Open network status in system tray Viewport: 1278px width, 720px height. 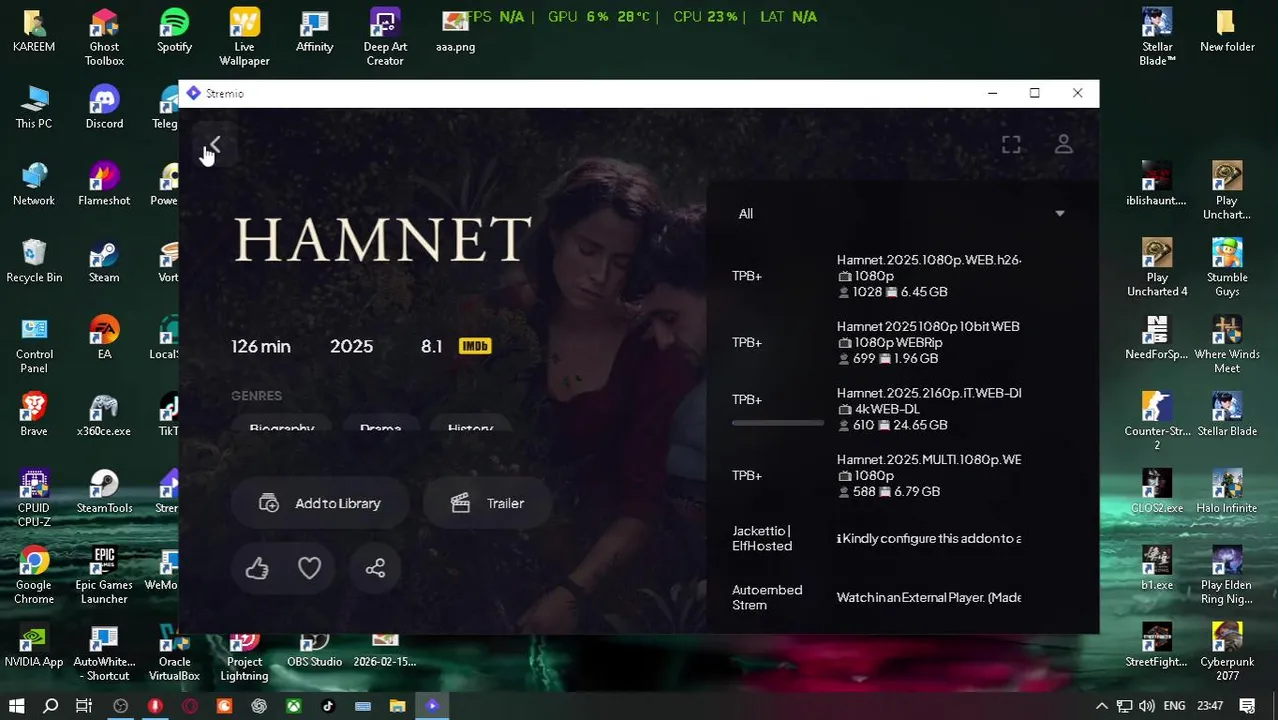[x=1124, y=706]
